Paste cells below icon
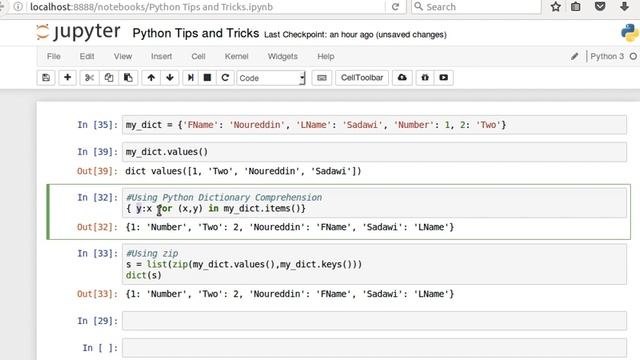The image size is (640, 360). pyautogui.click(x=128, y=78)
